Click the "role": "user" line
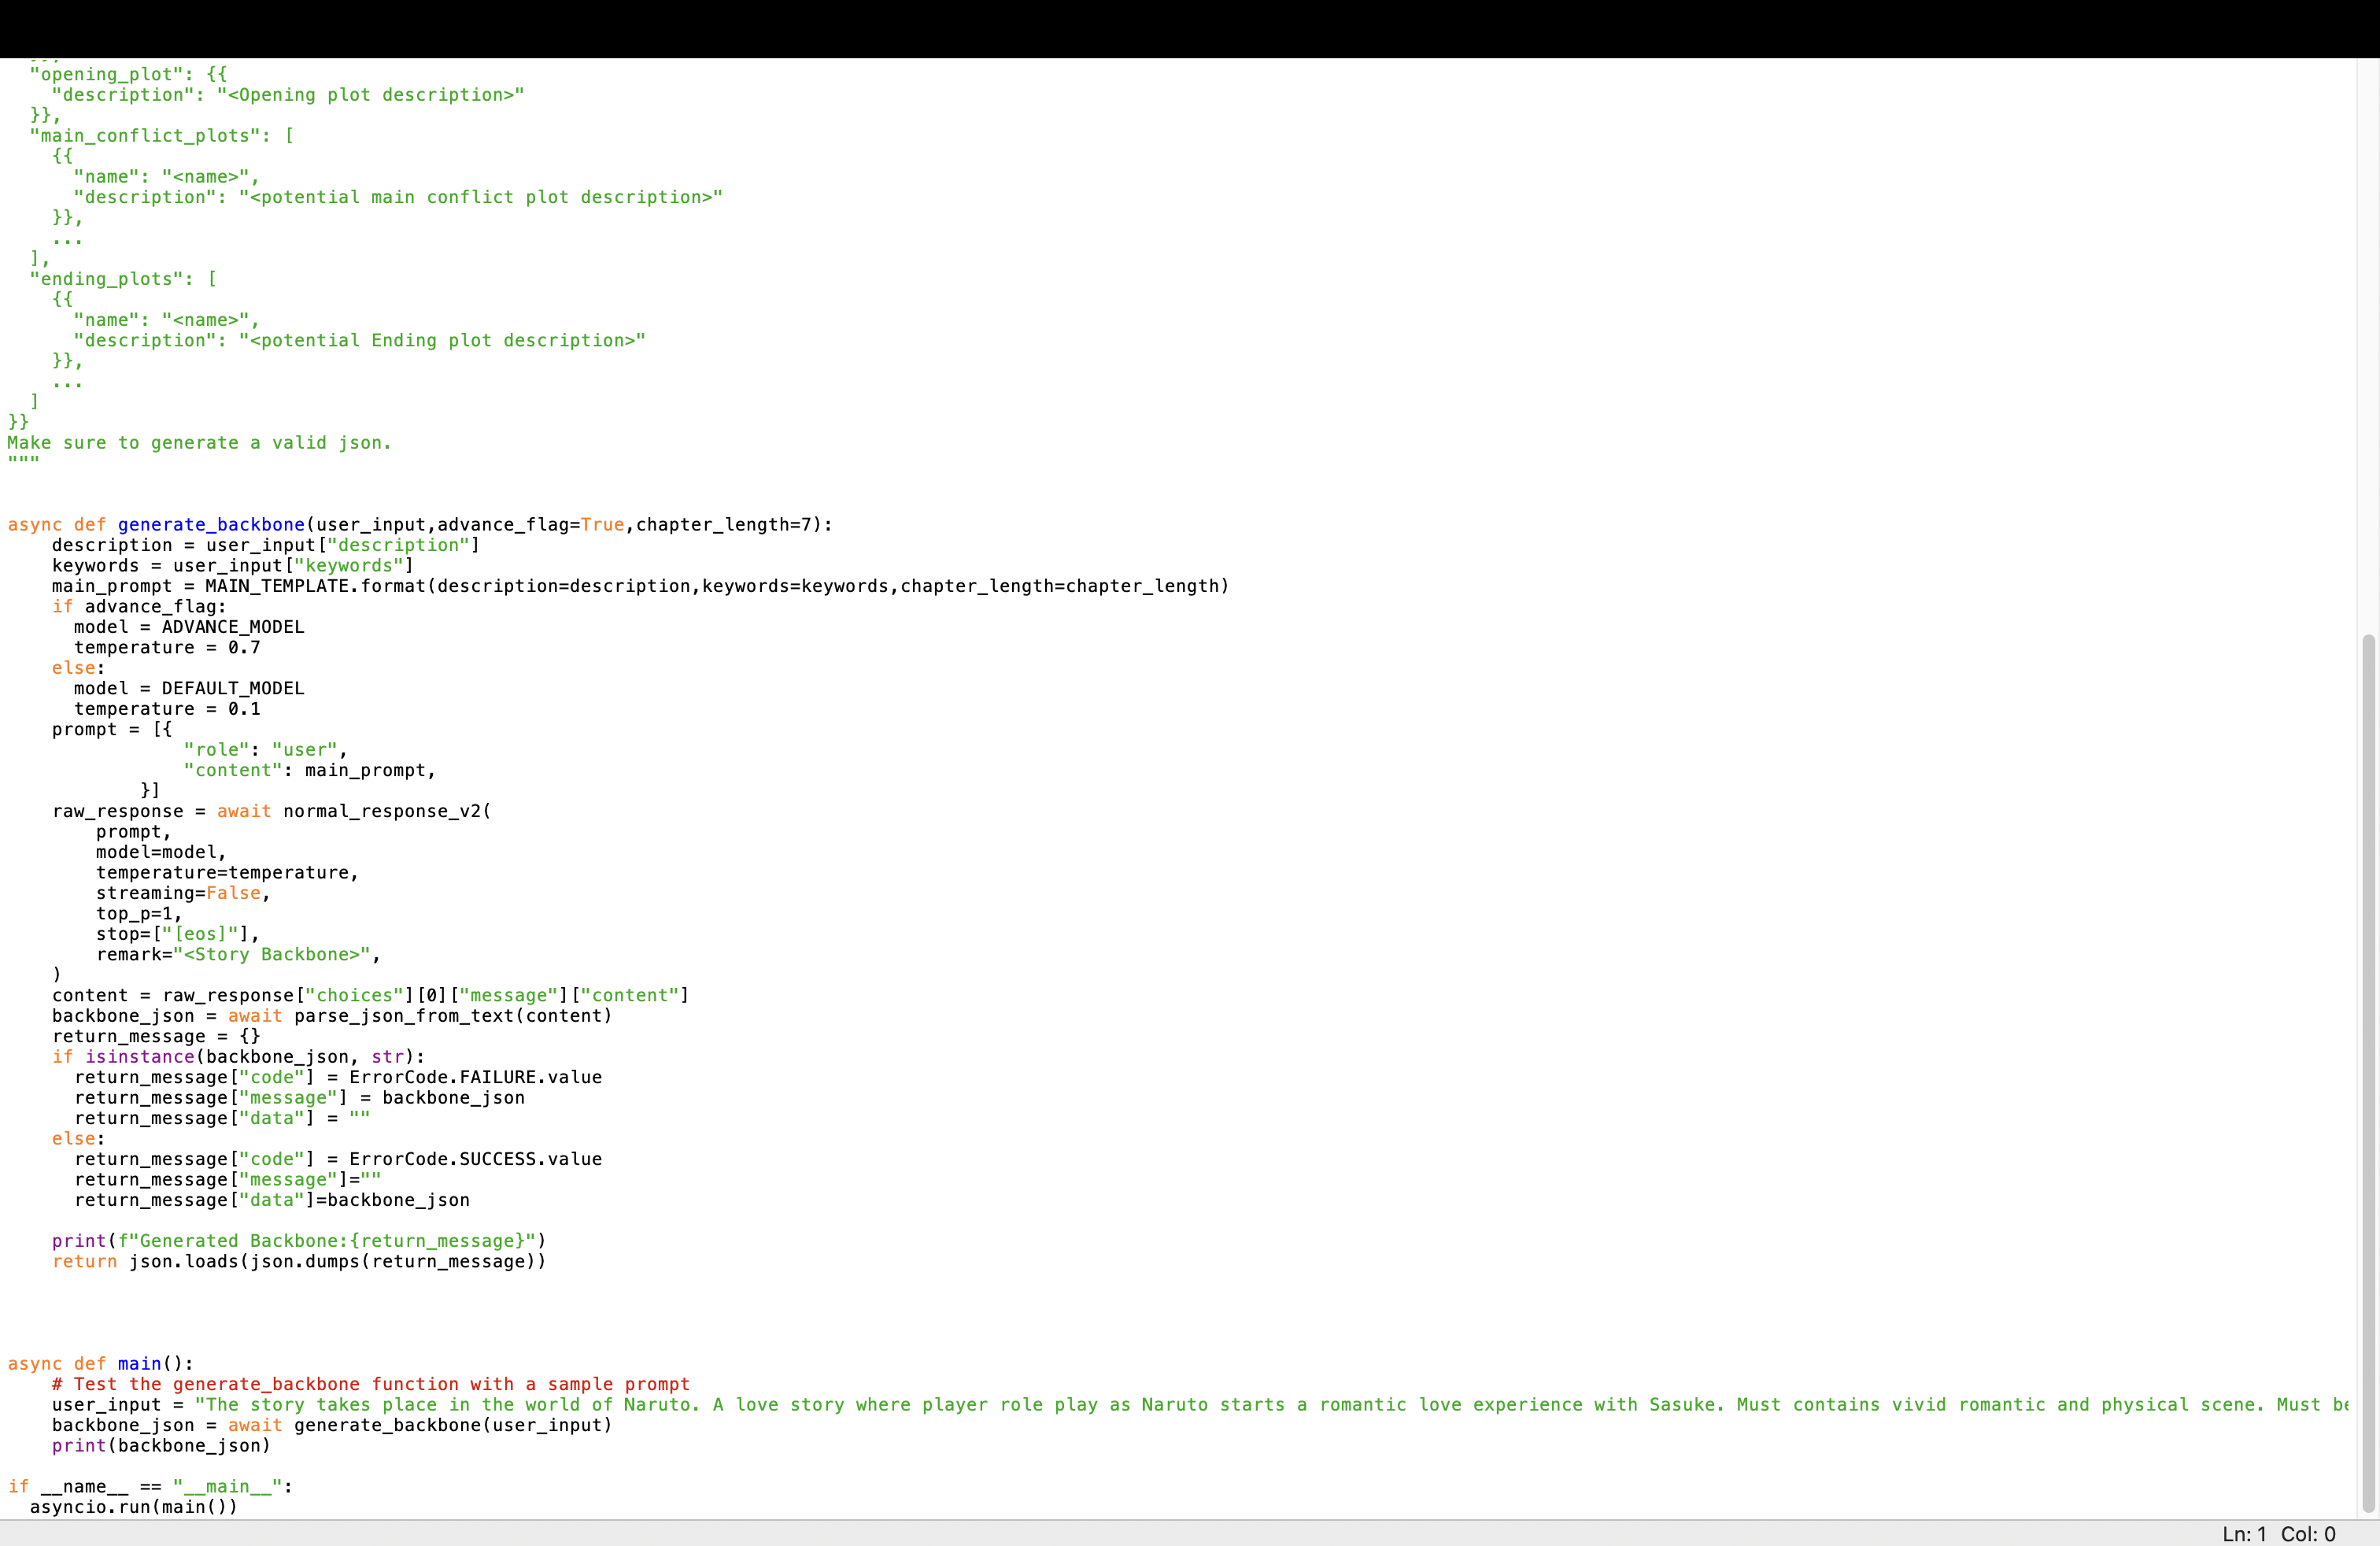Image resolution: width=2380 pixels, height=1546 pixels. 265,750
